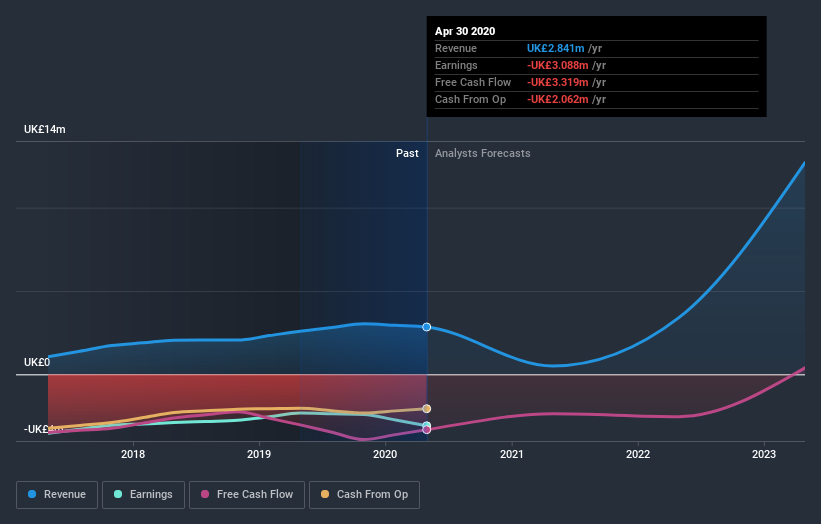Click the -UK£3.319m free cash flow value
This screenshot has height=524, width=821.
pos(558,82)
